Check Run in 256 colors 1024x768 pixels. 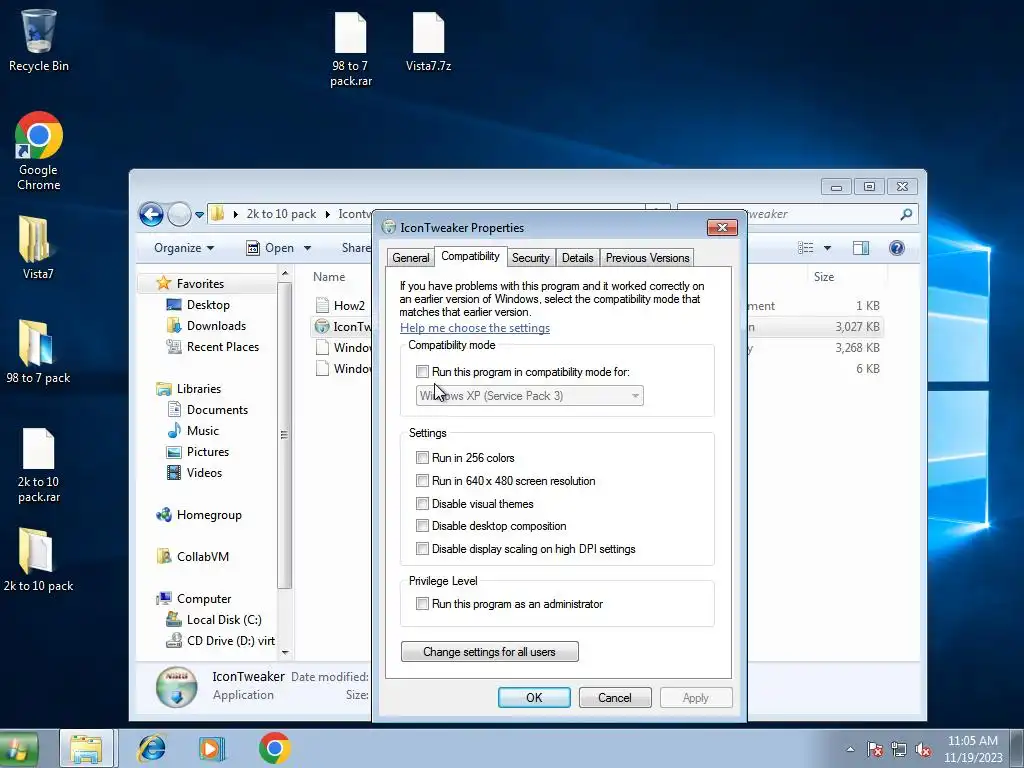point(423,458)
